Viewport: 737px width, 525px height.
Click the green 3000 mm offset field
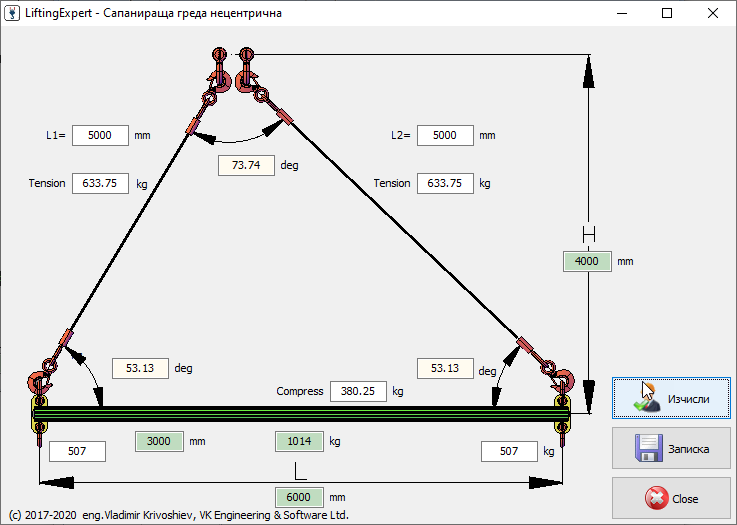tap(160, 440)
